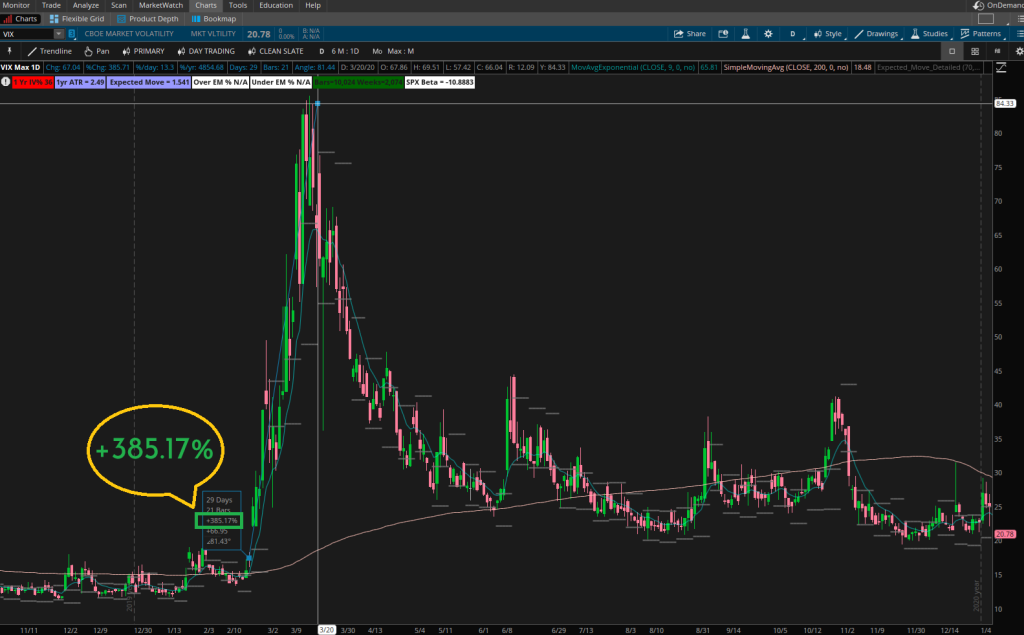Toggle Pan mode with the hand icon
Viewport: 1024px width, 635px height.
(x=95, y=51)
